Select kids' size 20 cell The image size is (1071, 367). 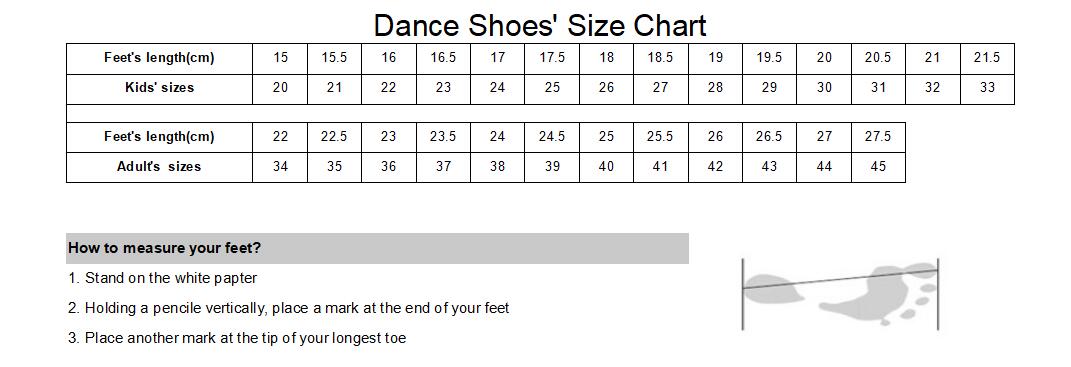click(x=280, y=89)
